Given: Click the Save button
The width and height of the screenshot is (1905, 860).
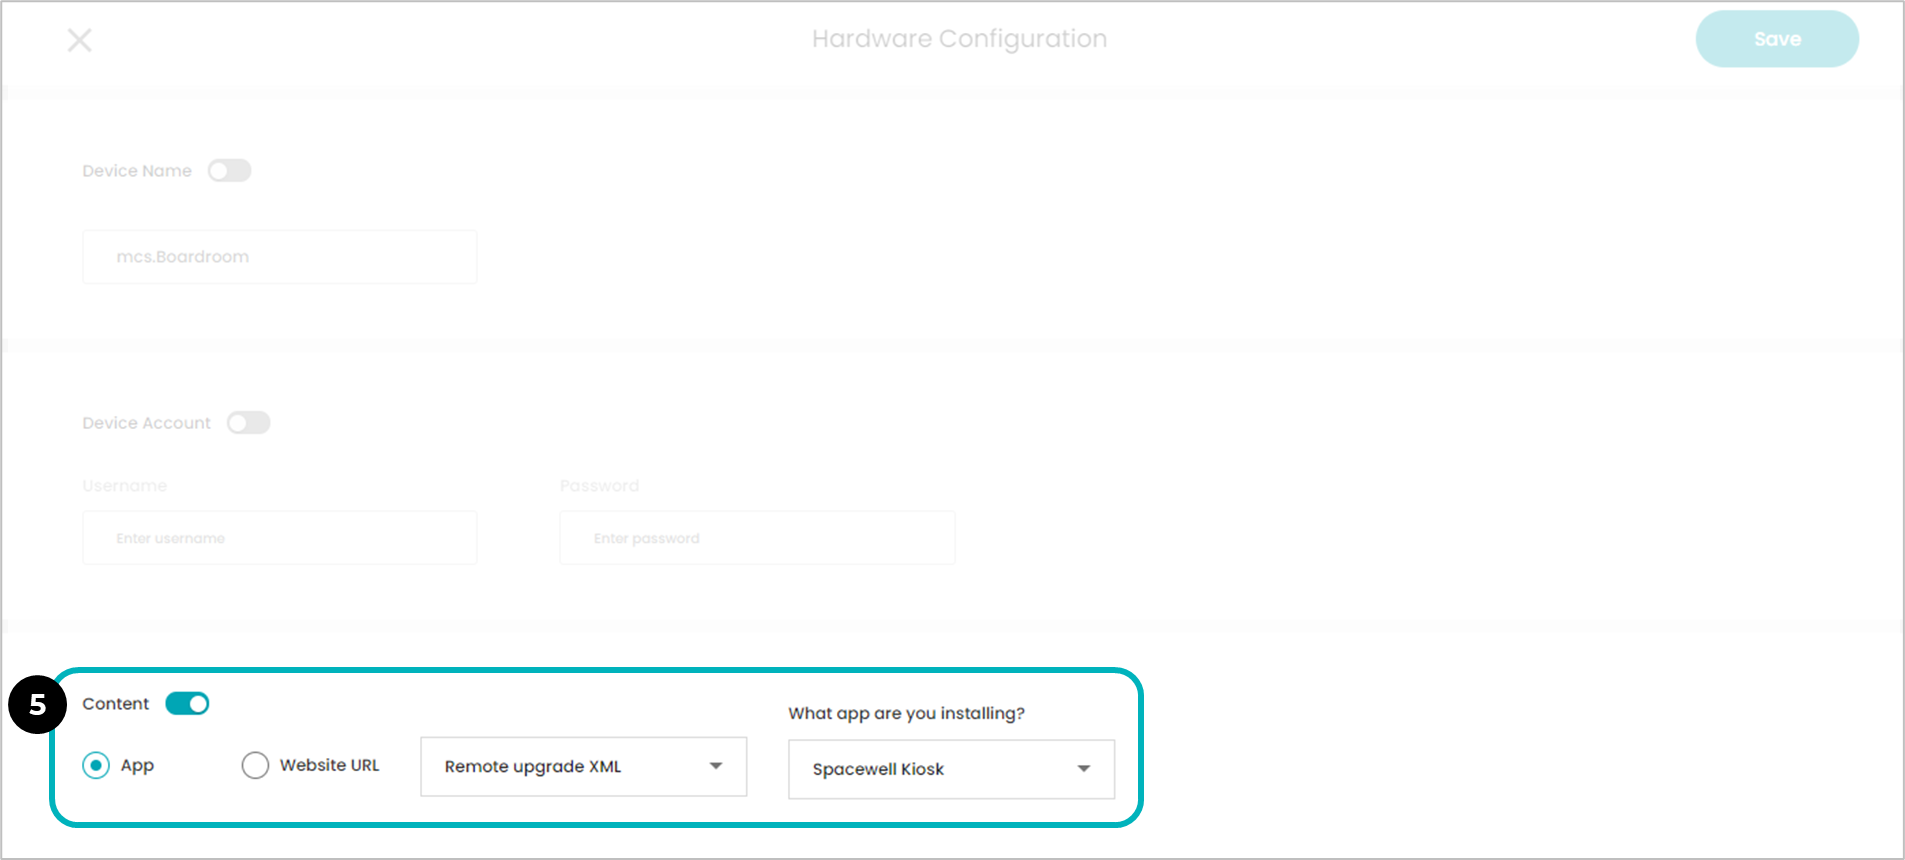Looking at the screenshot, I should (1777, 39).
